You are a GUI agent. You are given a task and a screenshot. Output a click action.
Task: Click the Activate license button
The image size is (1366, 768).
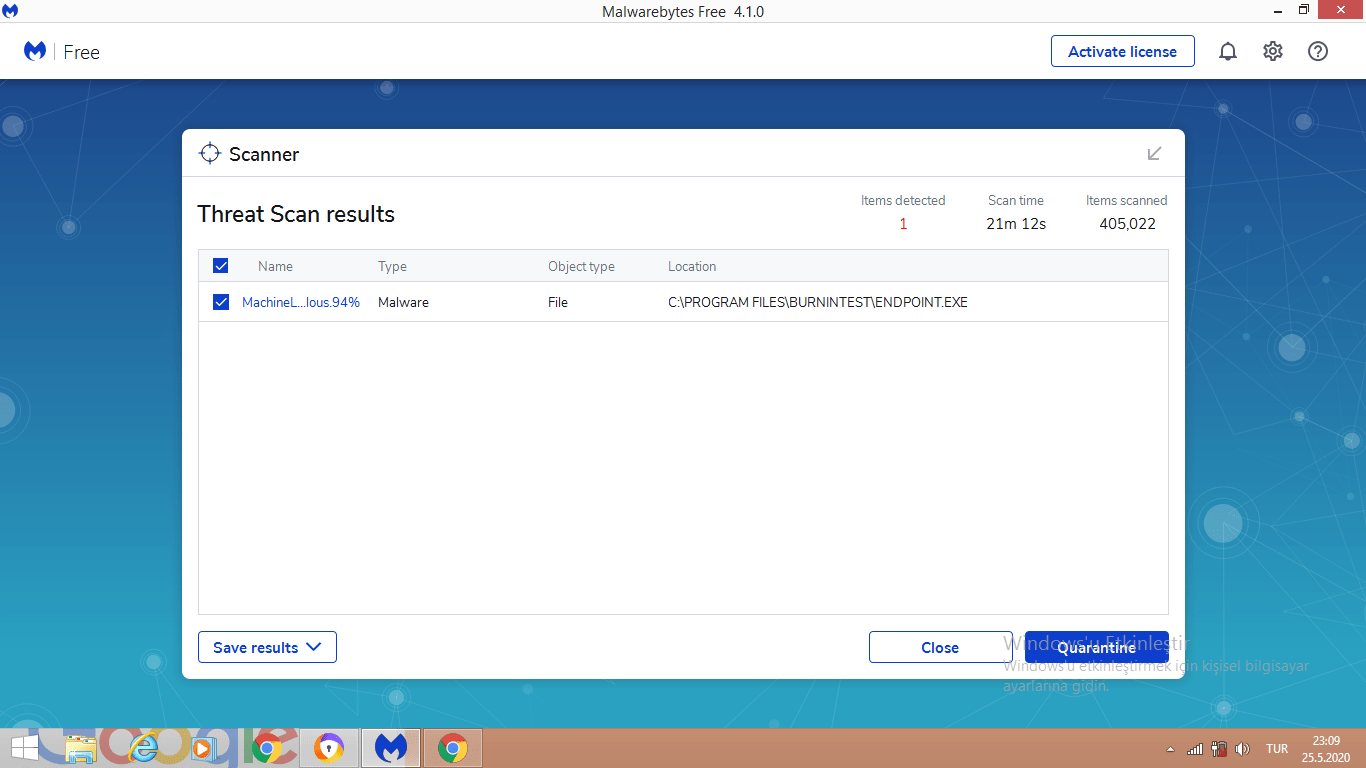(x=1122, y=51)
